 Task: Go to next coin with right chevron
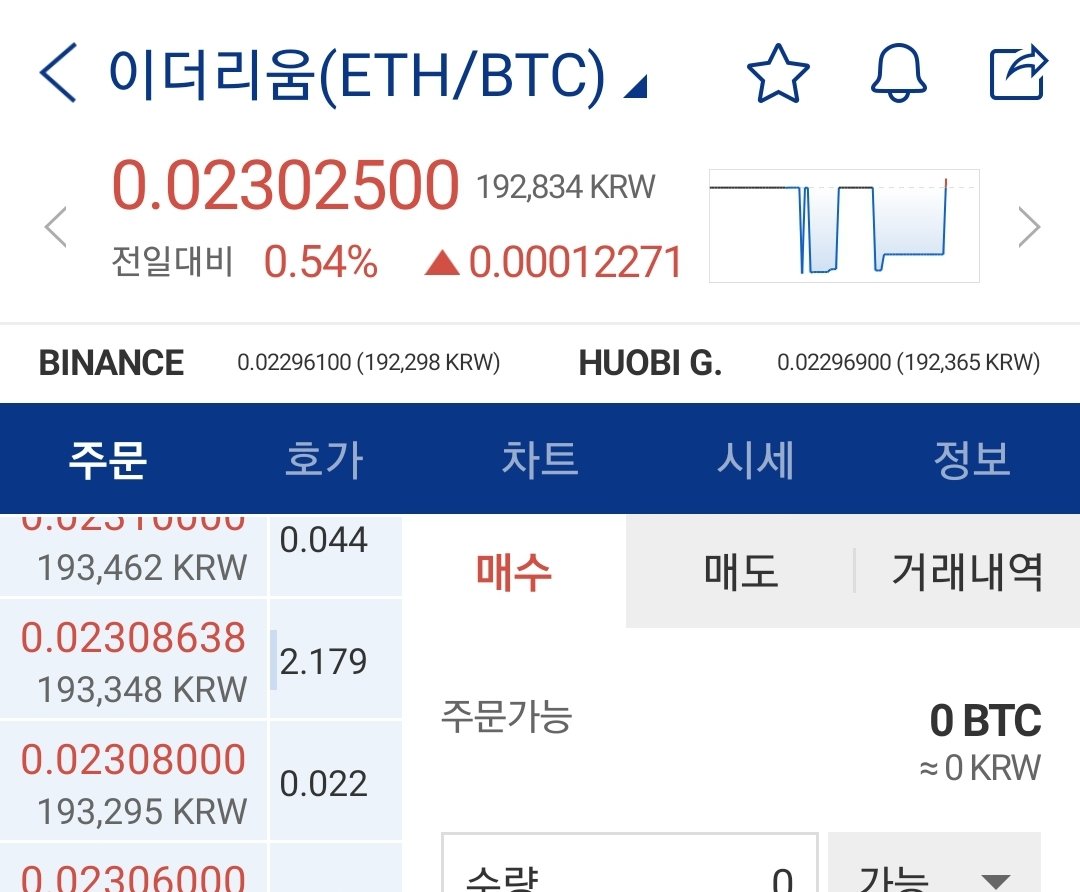1028,227
